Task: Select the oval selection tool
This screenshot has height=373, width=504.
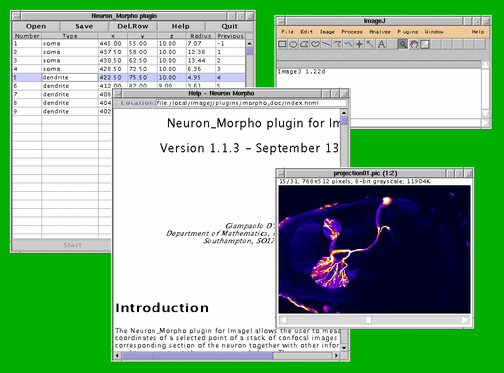Action: pos(293,44)
